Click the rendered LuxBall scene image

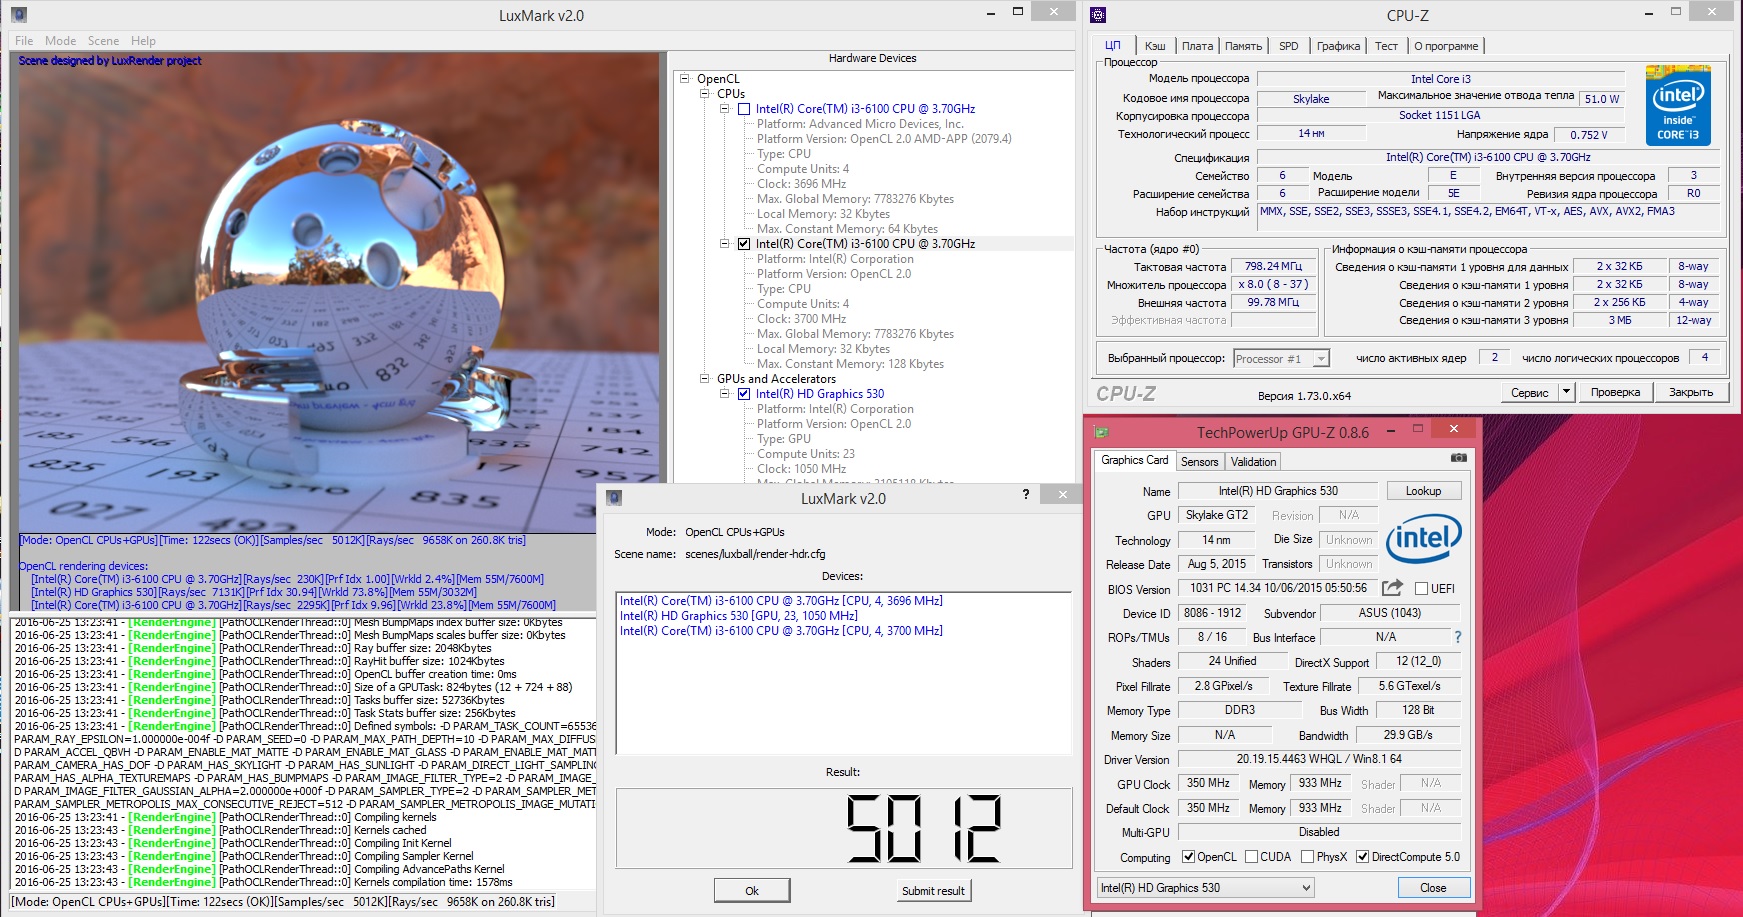(x=339, y=292)
